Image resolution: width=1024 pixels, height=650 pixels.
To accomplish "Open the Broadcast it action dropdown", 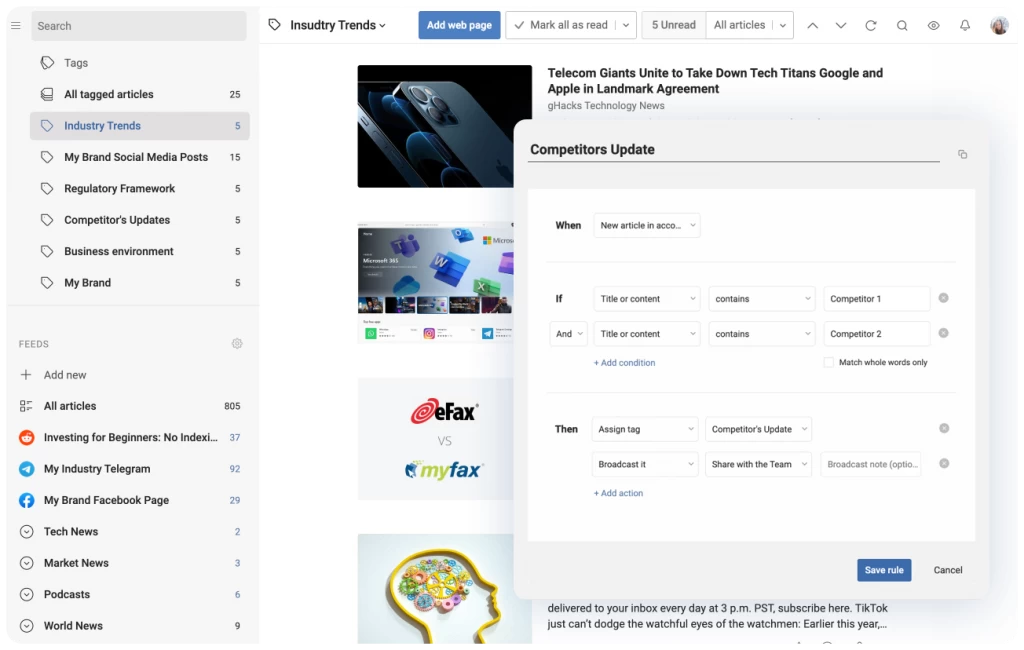I will [645, 464].
